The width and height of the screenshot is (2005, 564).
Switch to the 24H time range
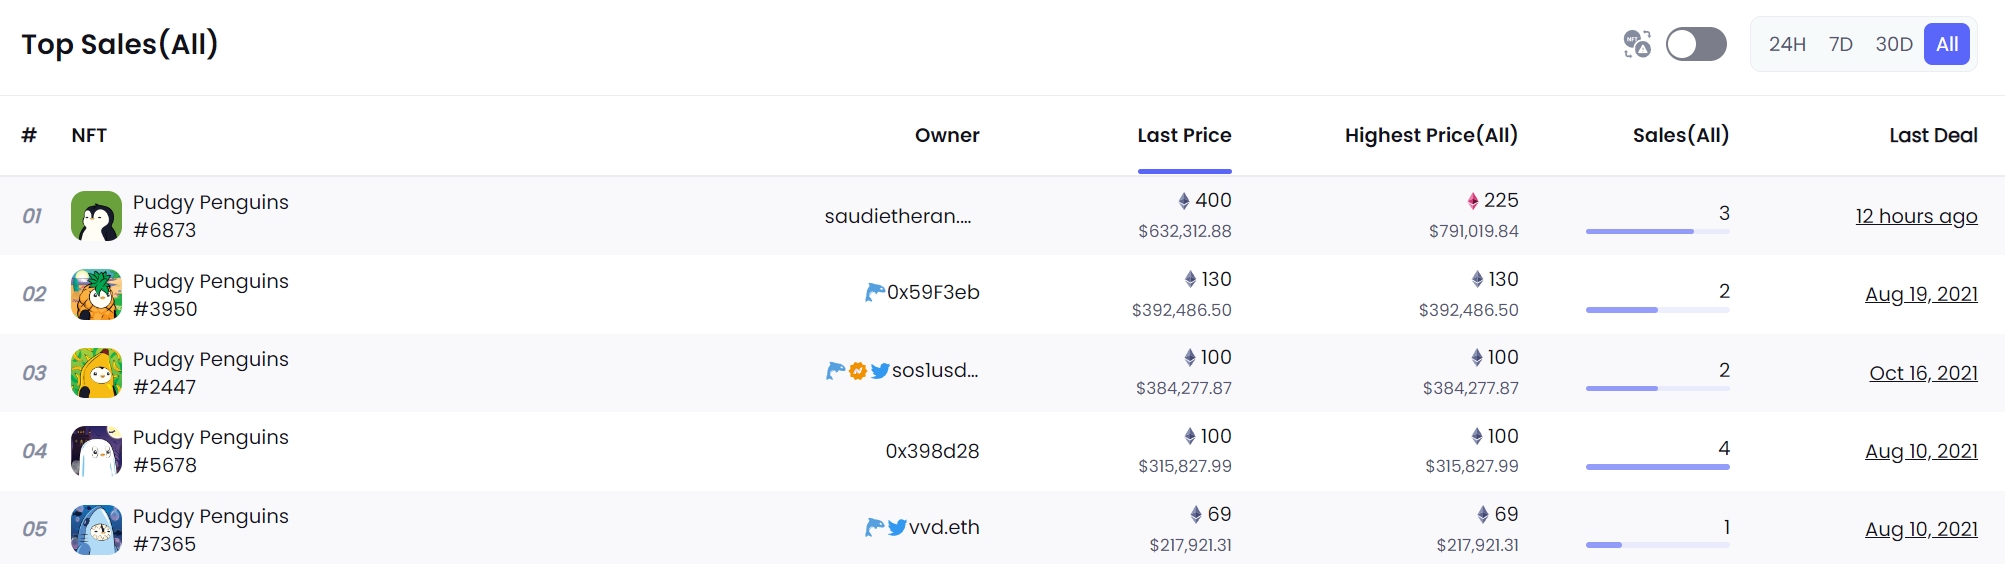pyautogui.click(x=1787, y=44)
